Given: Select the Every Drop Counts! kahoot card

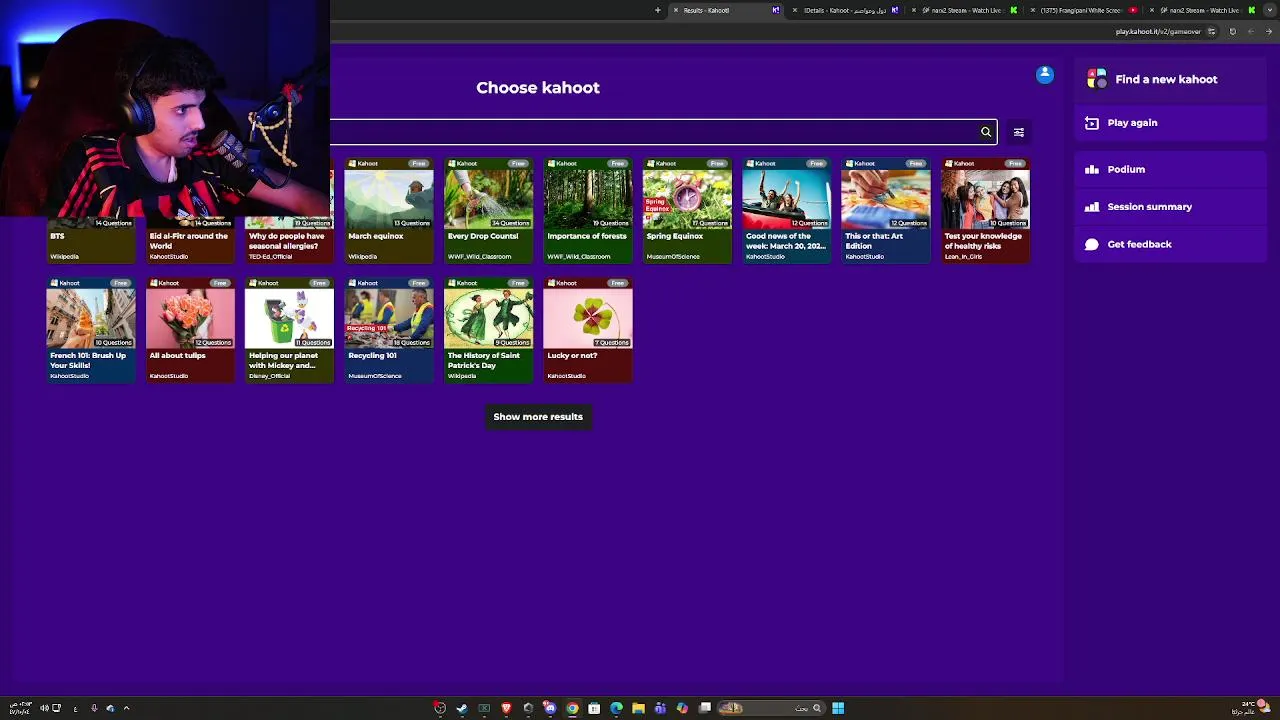Looking at the screenshot, I should [489, 211].
